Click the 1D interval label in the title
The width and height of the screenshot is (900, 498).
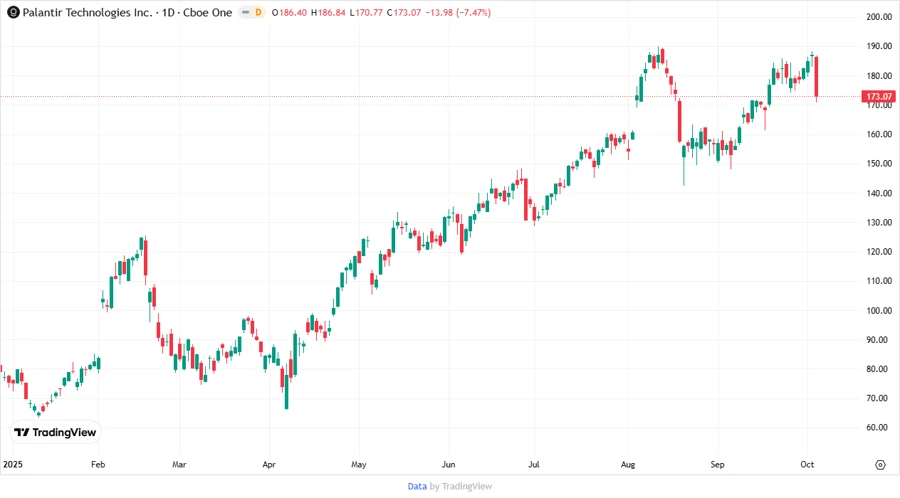pos(170,12)
